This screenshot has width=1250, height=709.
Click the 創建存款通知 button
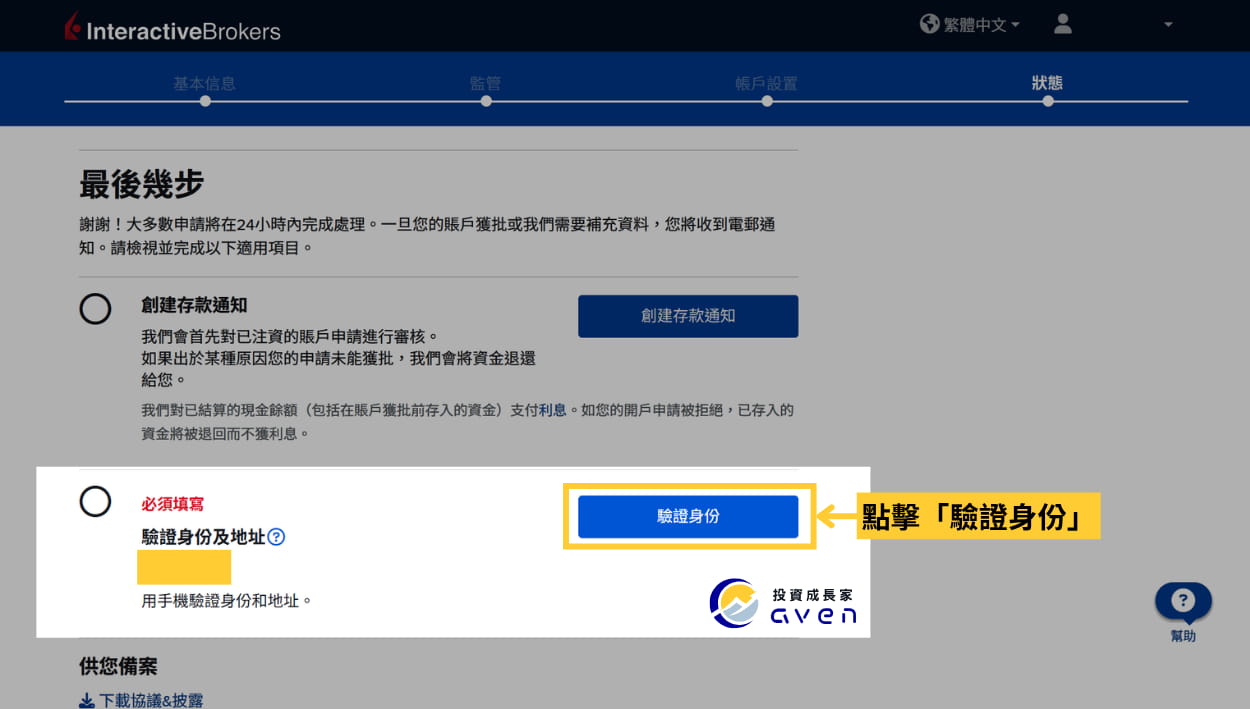(x=688, y=316)
